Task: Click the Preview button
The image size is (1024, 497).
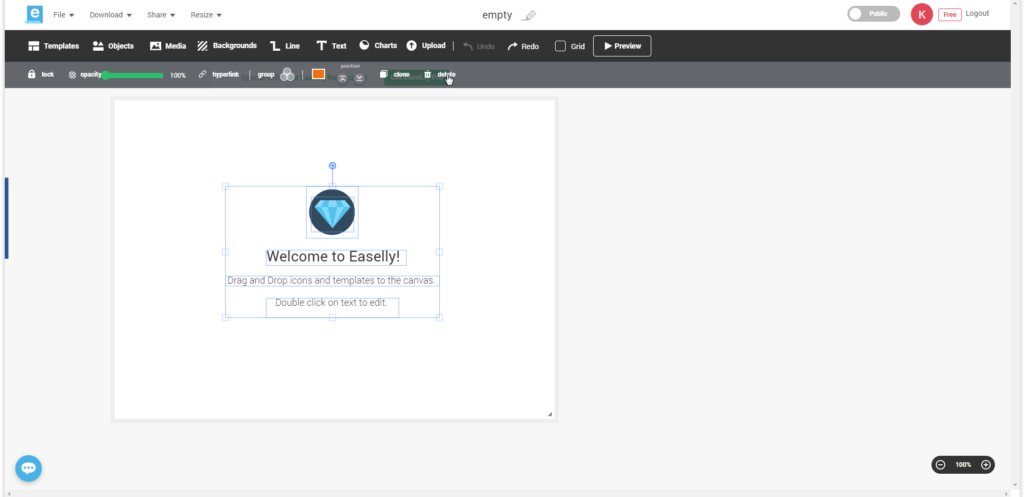Action: click(622, 46)
